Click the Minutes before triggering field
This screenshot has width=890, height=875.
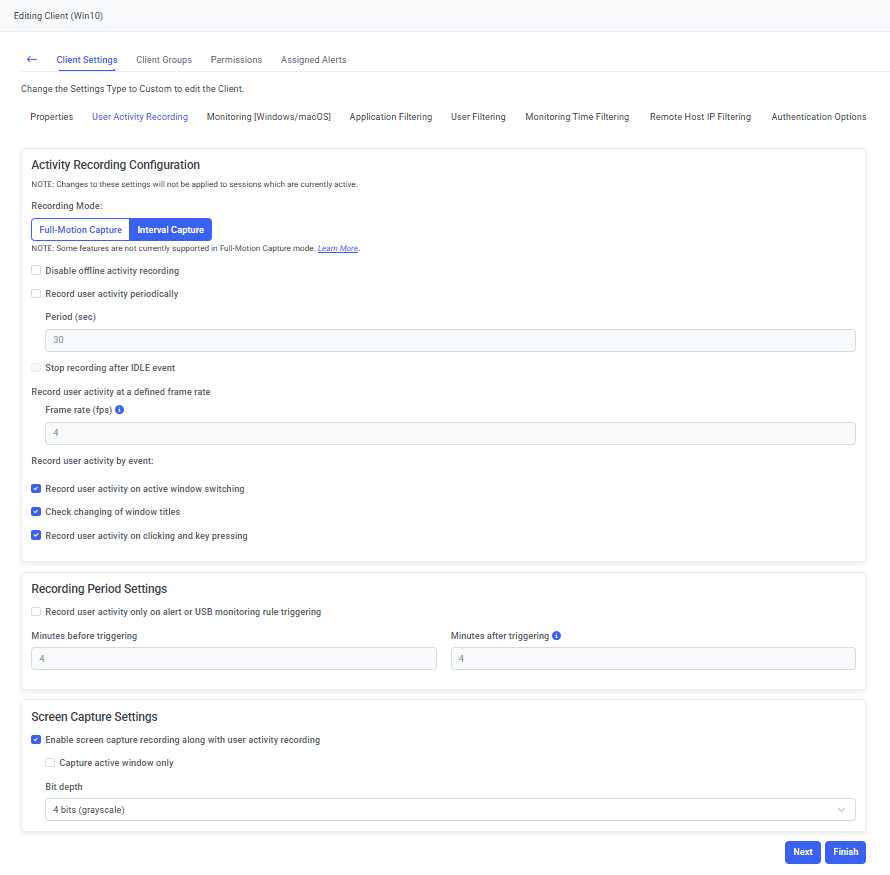point(234,658)
